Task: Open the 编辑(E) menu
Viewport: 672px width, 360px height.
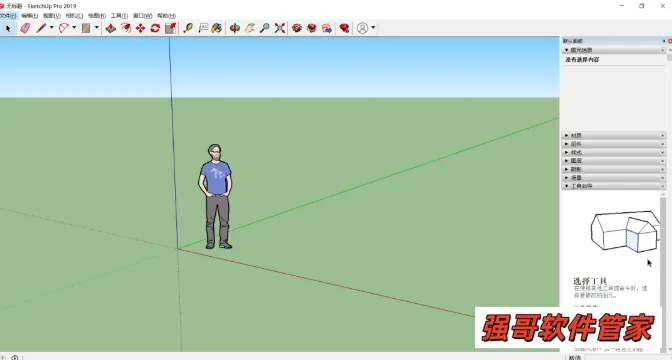Action: tap(30, 15)
